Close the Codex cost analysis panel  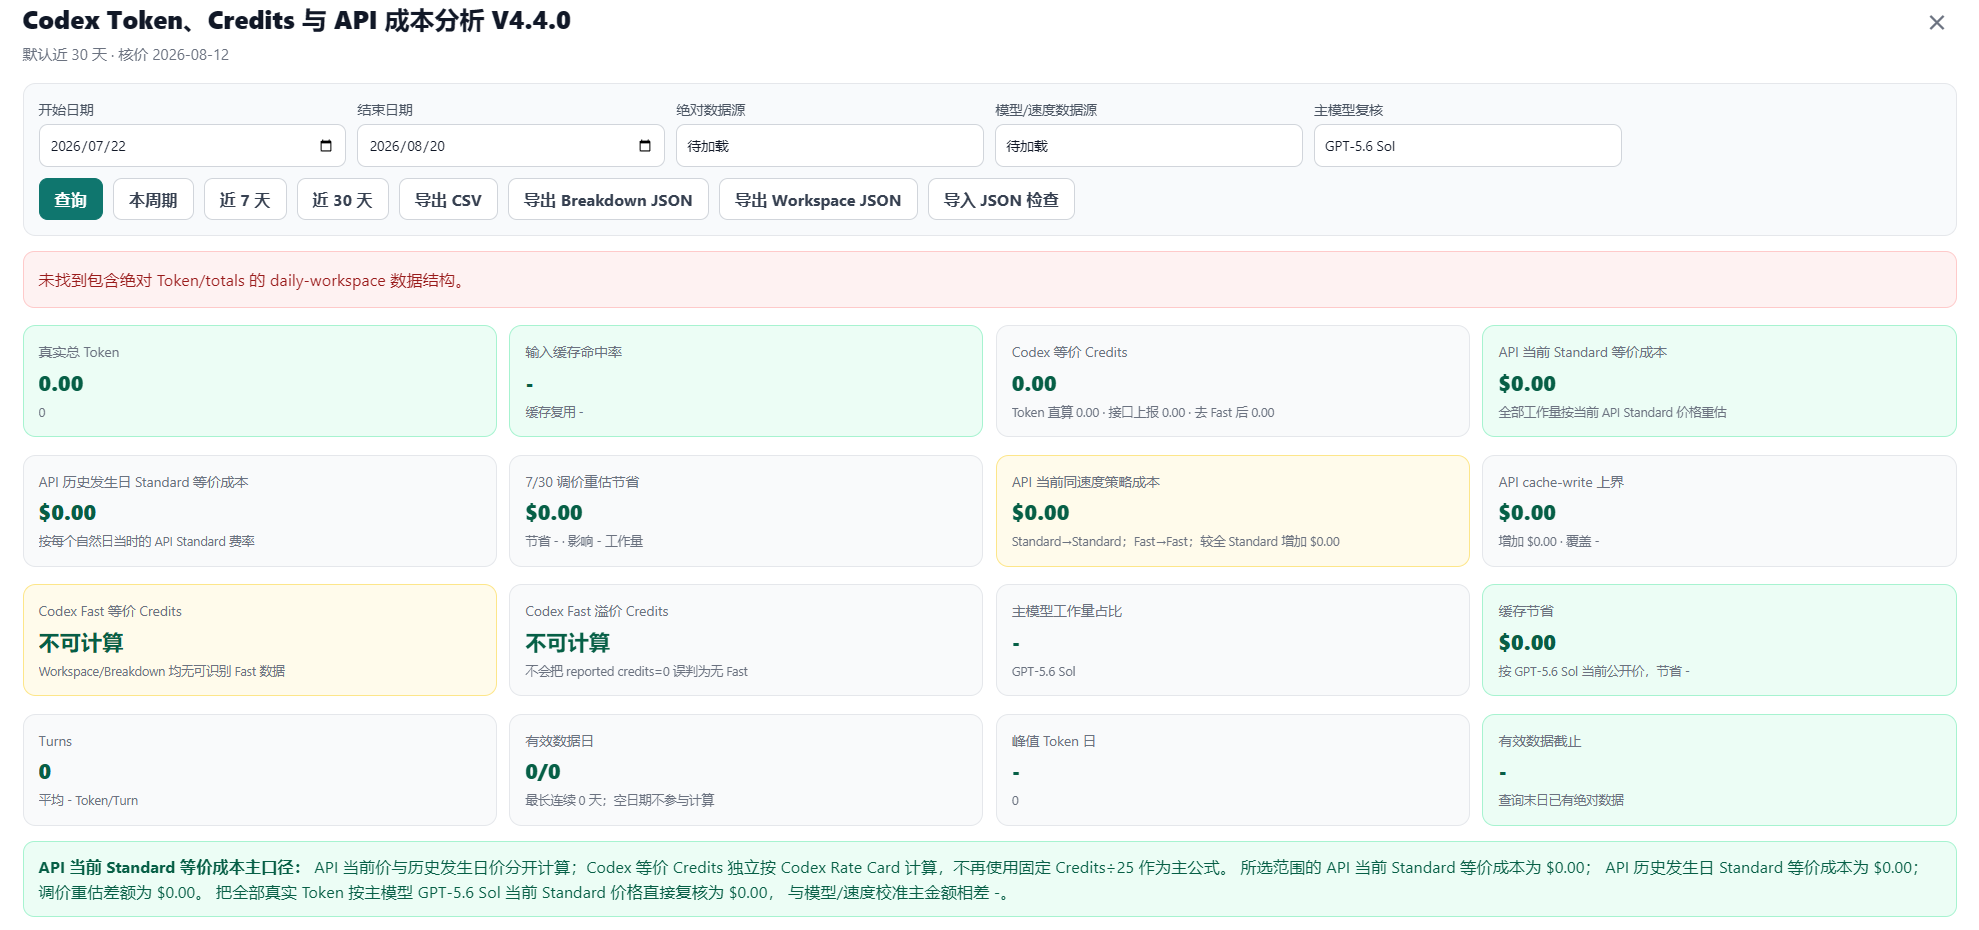pos(1937,23)
